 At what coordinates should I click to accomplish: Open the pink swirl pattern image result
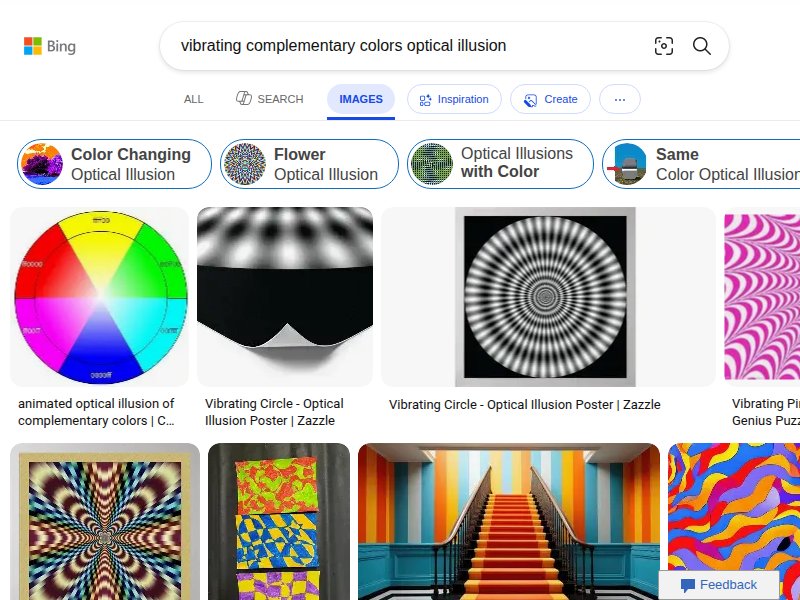click(x=762, y=296)
